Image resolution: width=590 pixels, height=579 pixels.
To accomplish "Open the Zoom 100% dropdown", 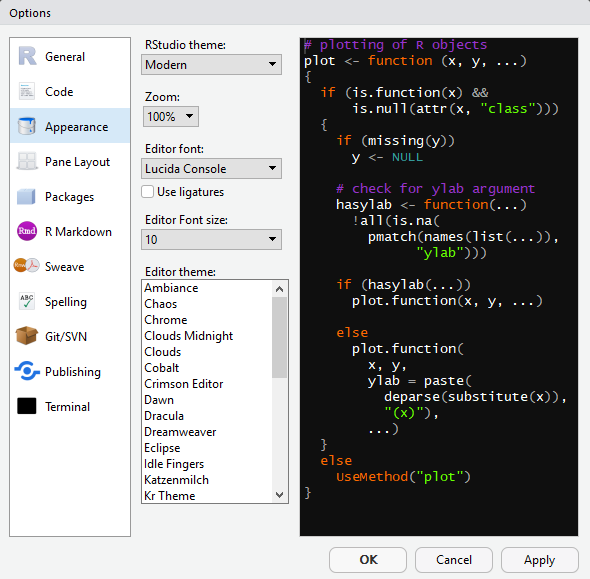I will (x=171, y=116).
